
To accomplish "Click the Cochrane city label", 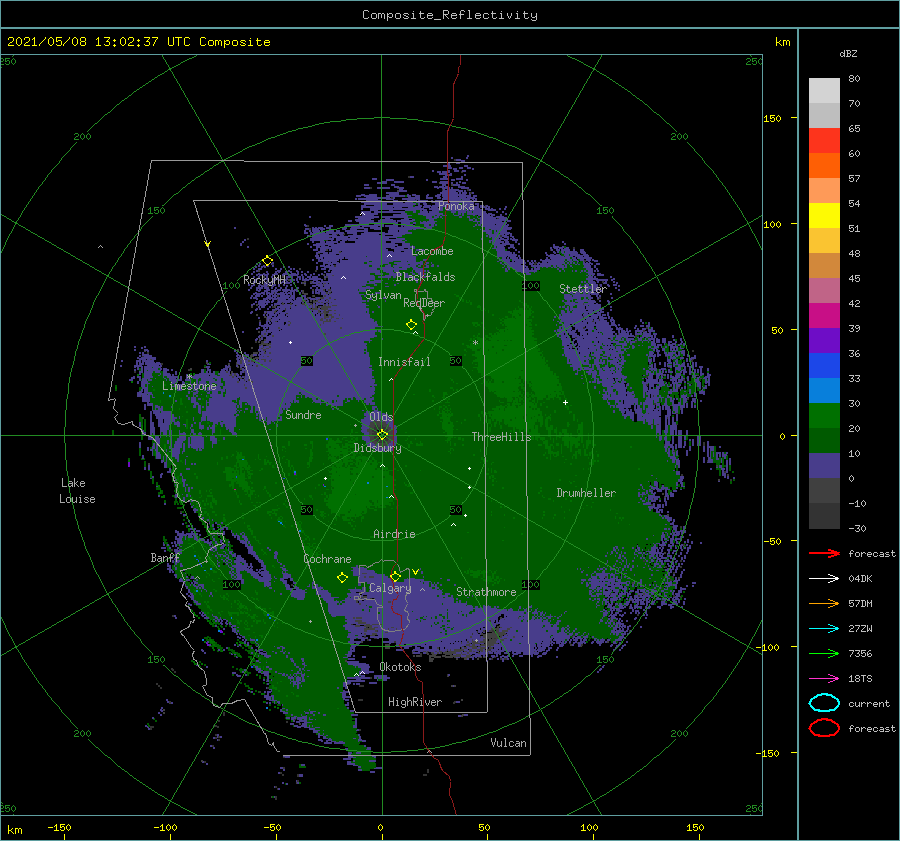I will (327, 559).
